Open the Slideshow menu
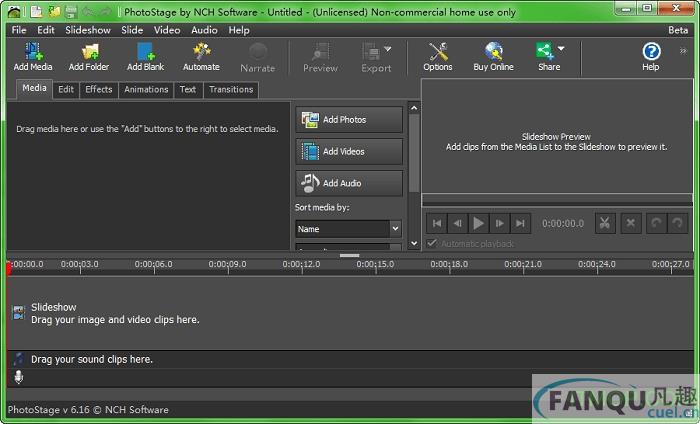 tap(88, 30)
